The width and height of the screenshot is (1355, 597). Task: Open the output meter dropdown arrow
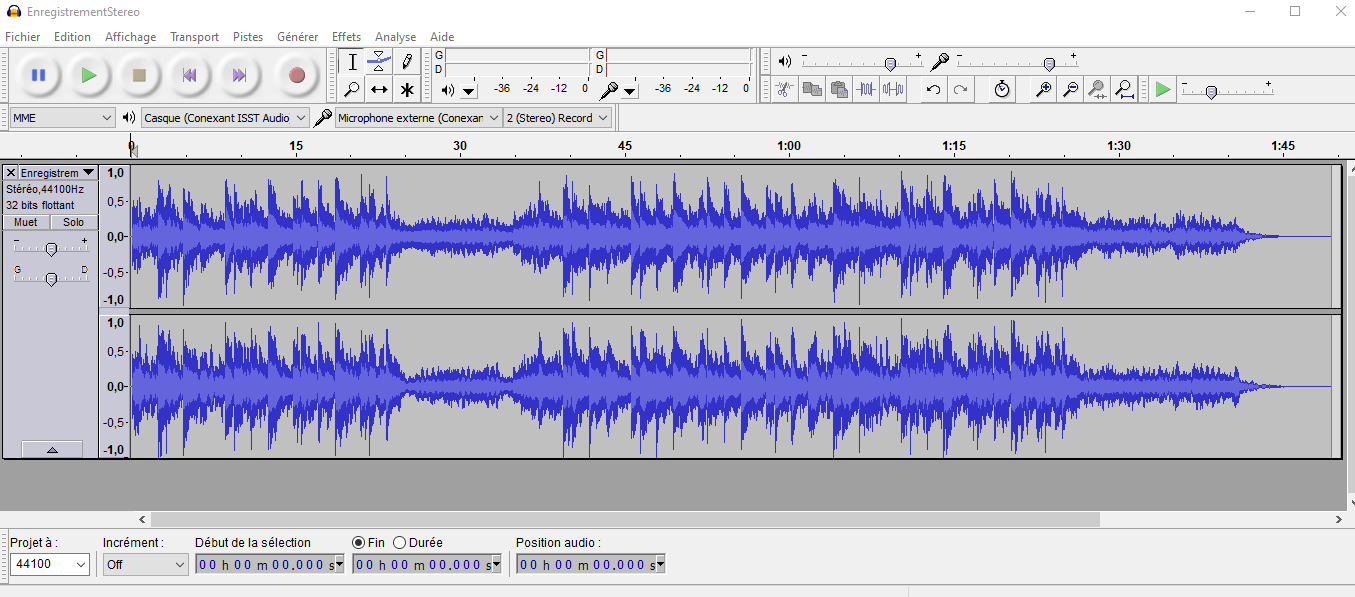(469, 91)
